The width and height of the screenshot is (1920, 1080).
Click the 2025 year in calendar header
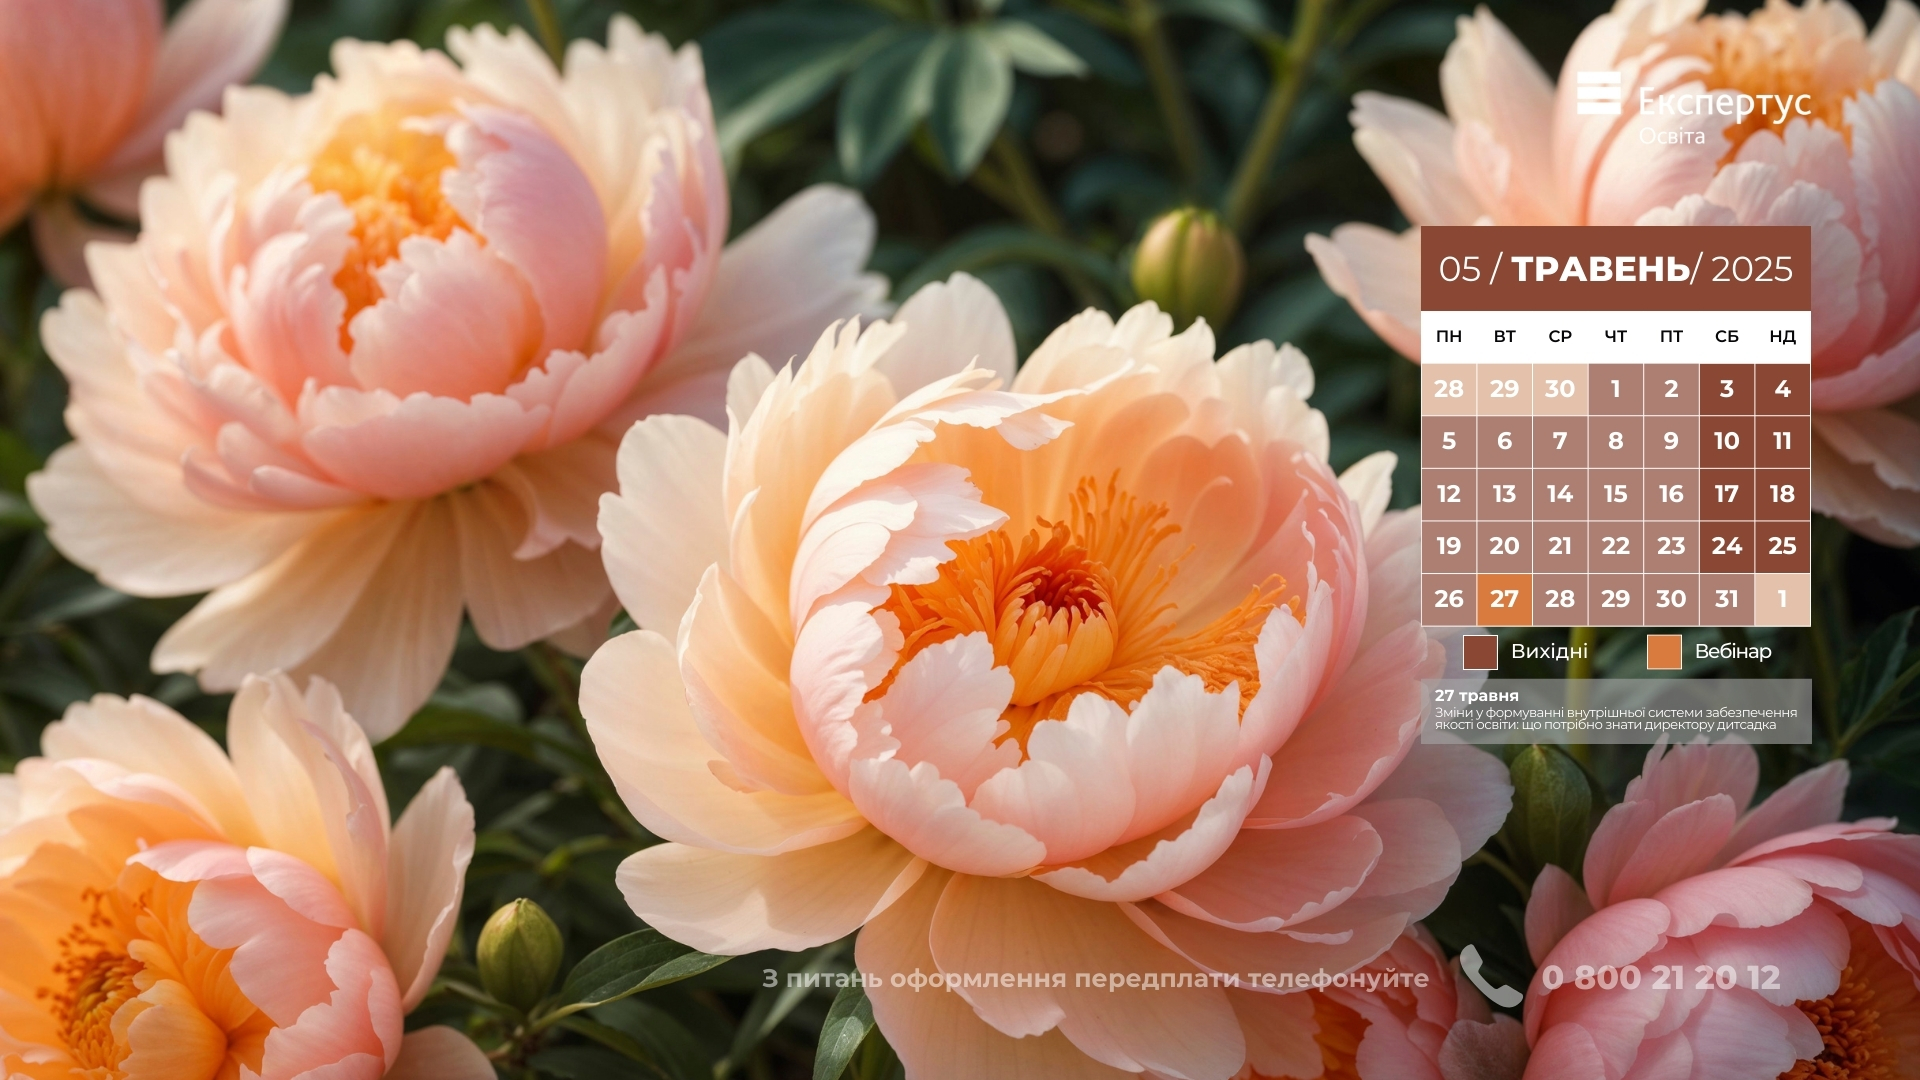click(x=1752, y=269)
